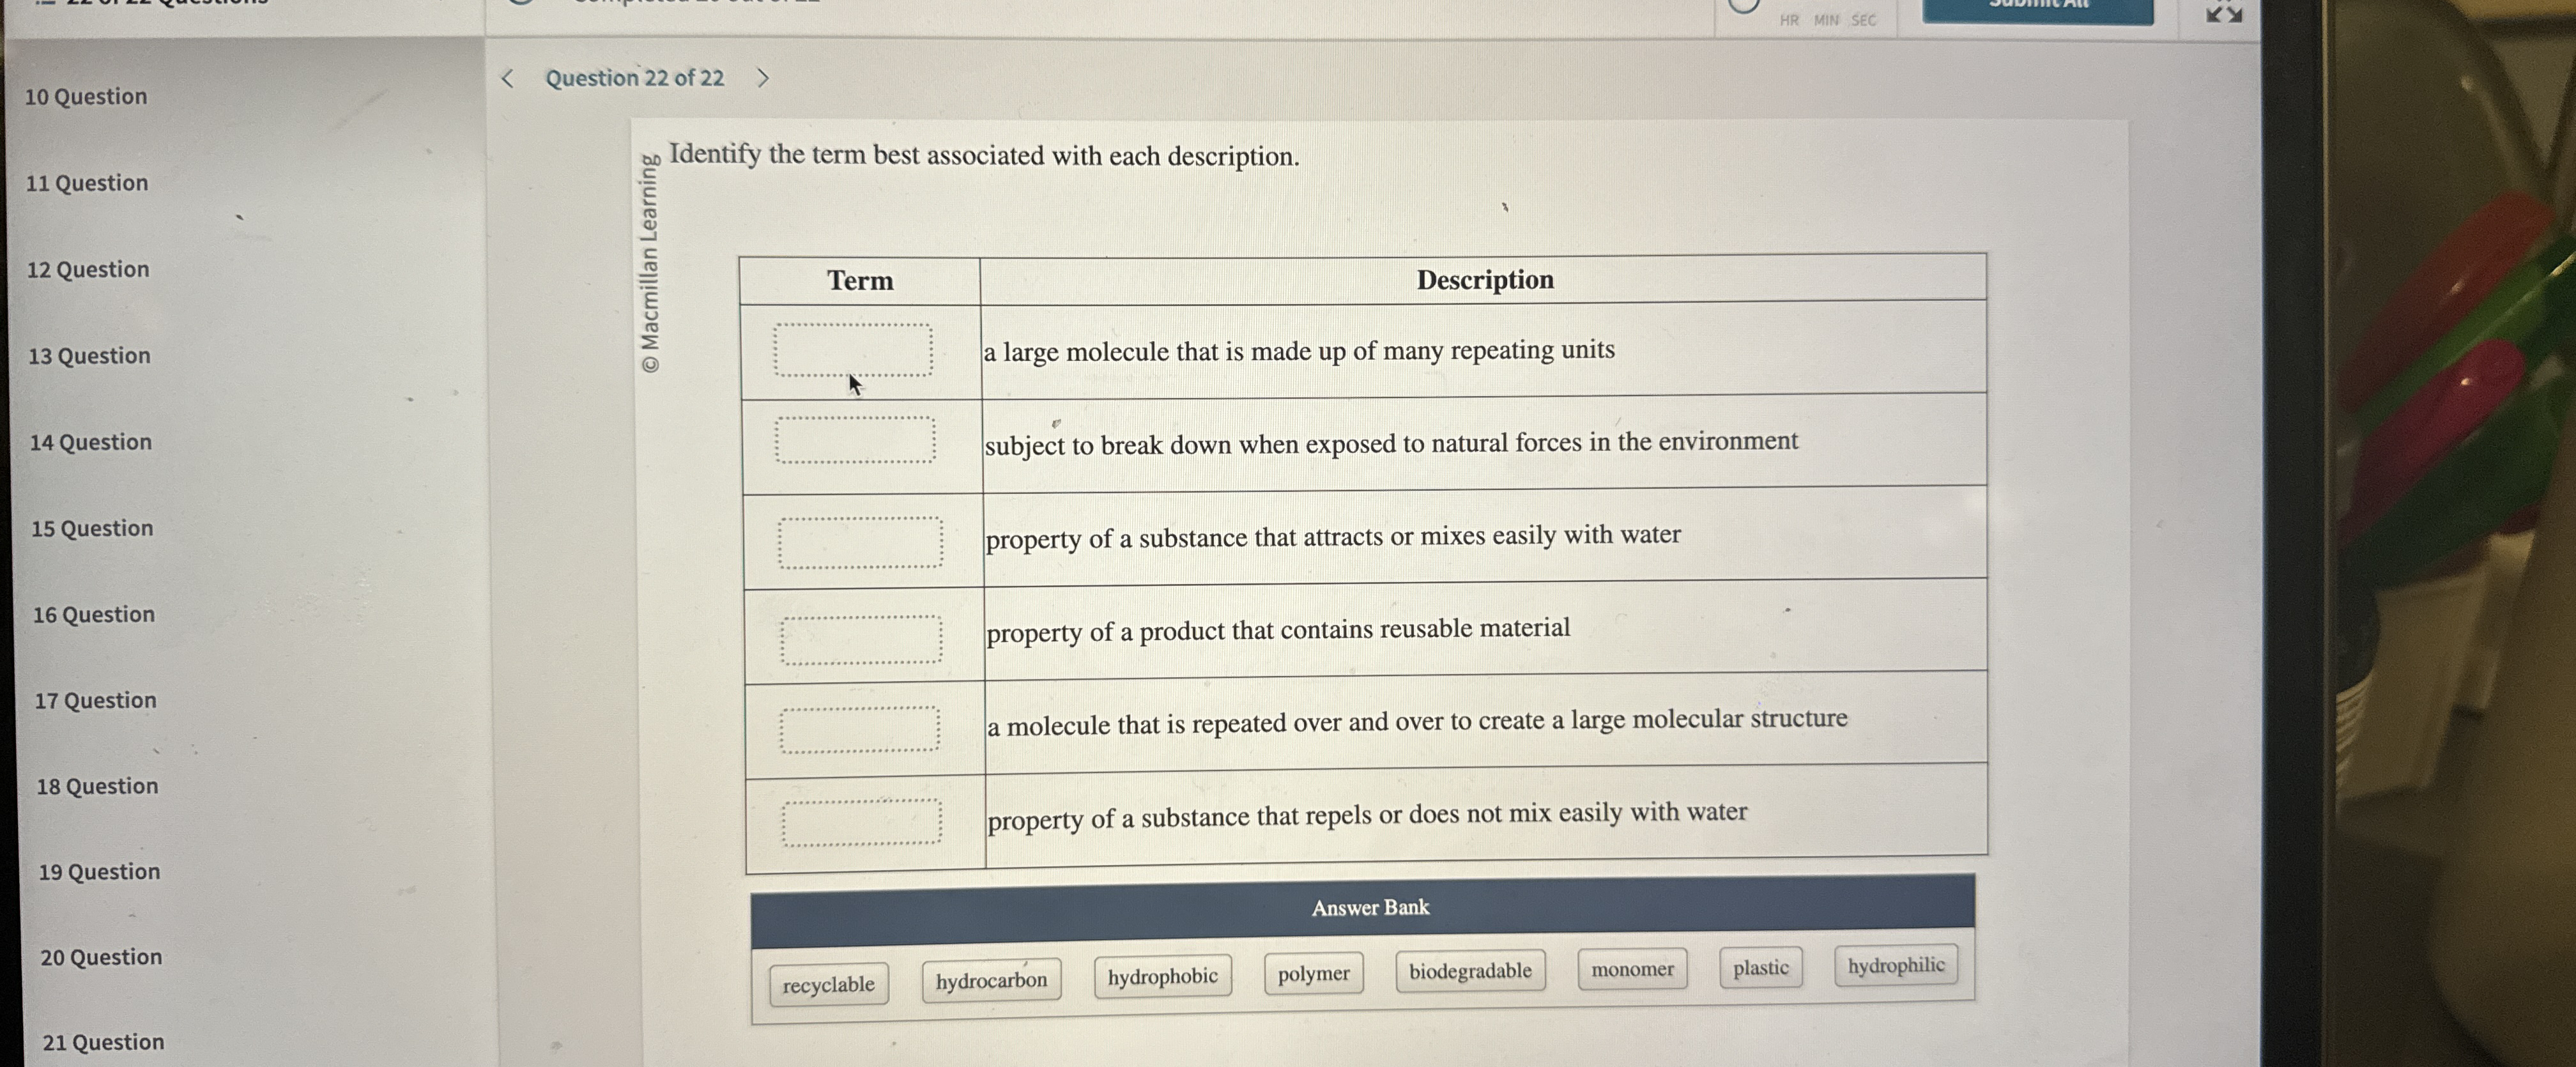The height and width of the screenshot is (1067, 2576).
Task: Click term box for break down description
Action: [x=855, y=440]
